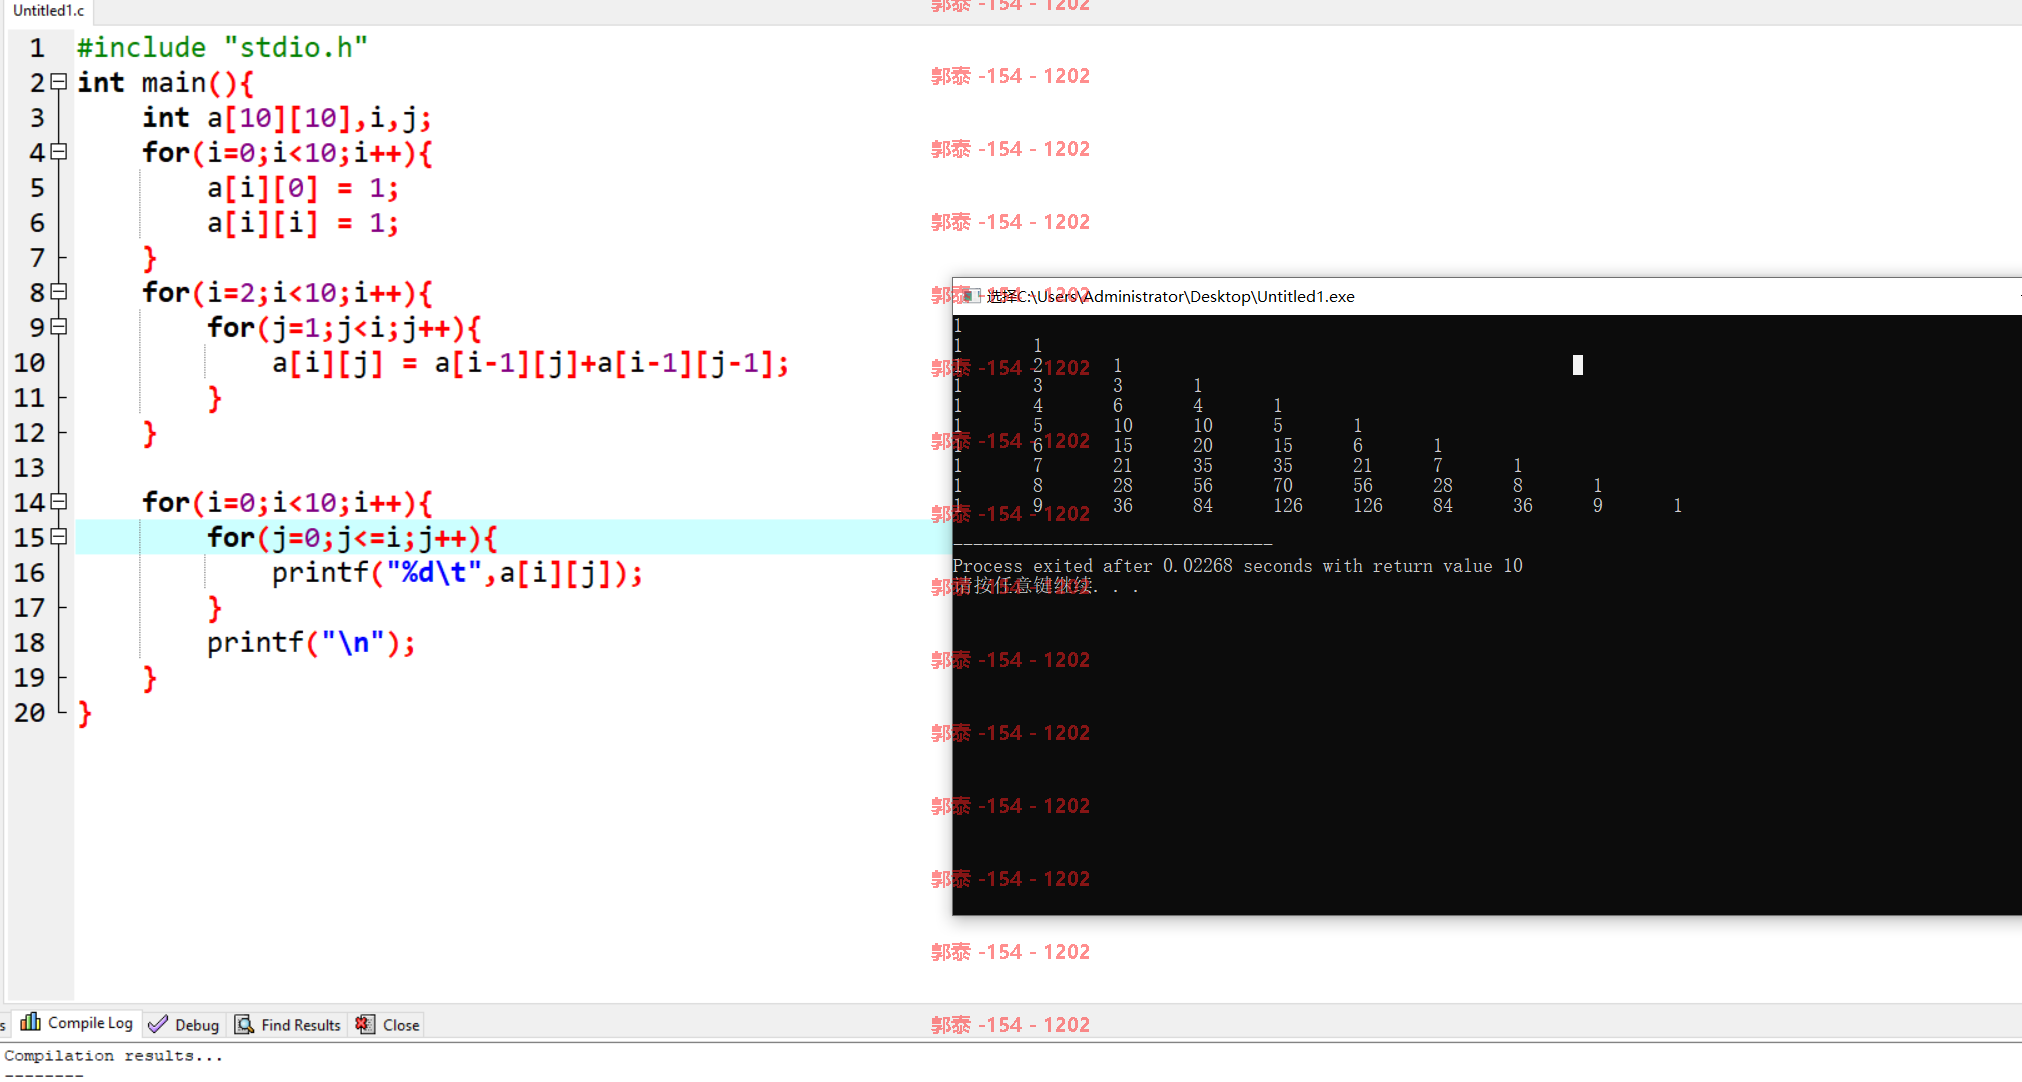The width and height of the screenshot is (2022, 1082).
Task: Open the Compile Log tab
Action: (x=76, y=1023)
